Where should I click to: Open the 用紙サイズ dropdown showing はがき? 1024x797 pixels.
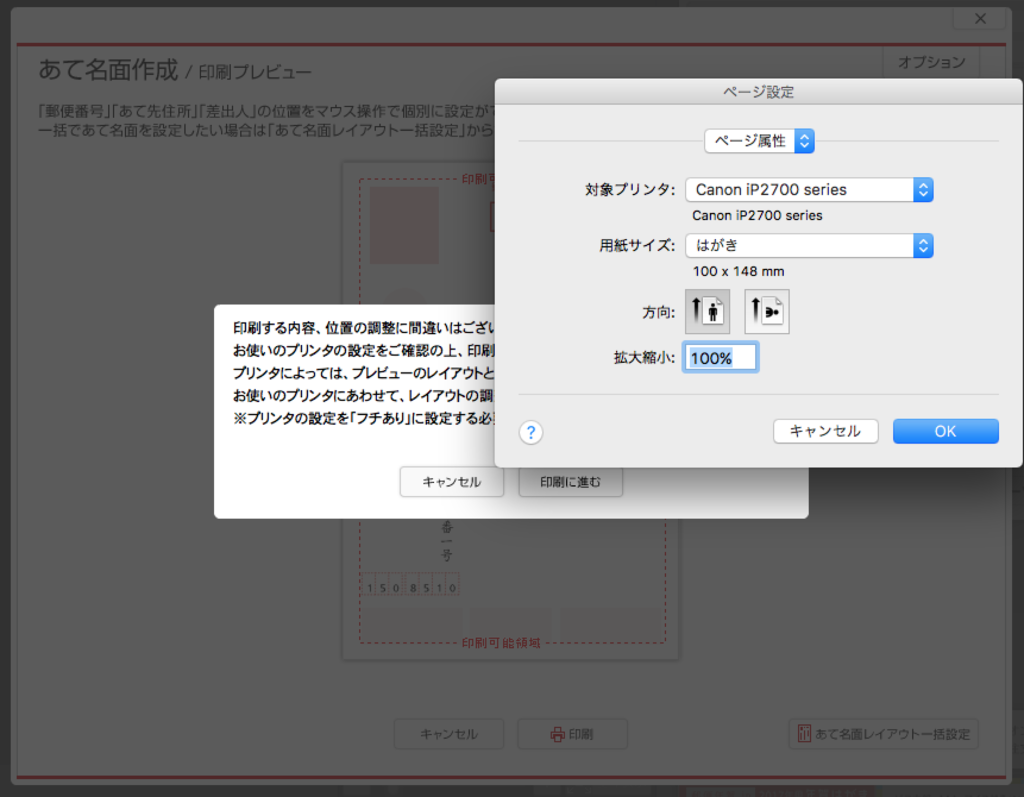(809, 246)
